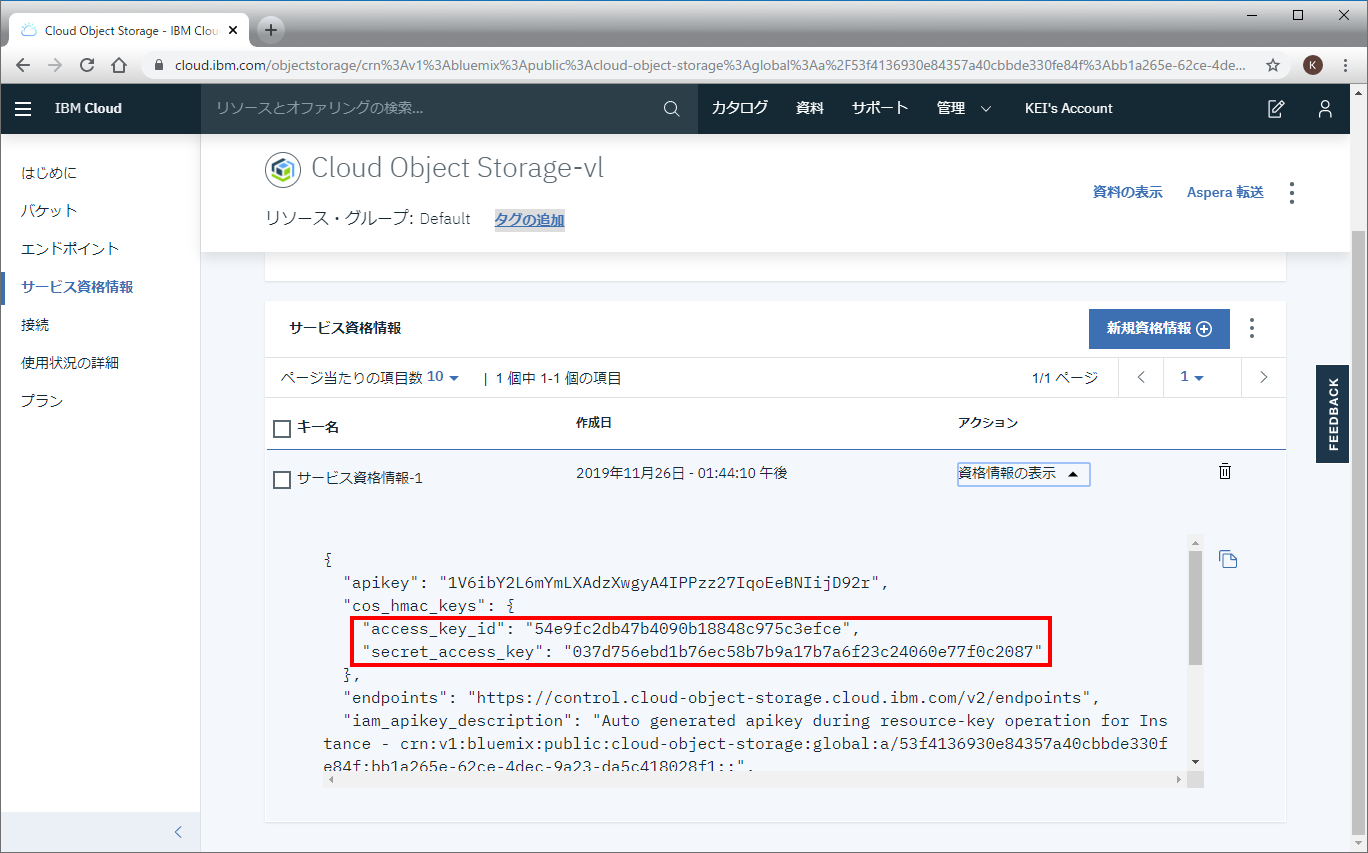Open items per page dropdown
Image resolution: width=1368 pixels, height=853 pixels.
(443, 377)
